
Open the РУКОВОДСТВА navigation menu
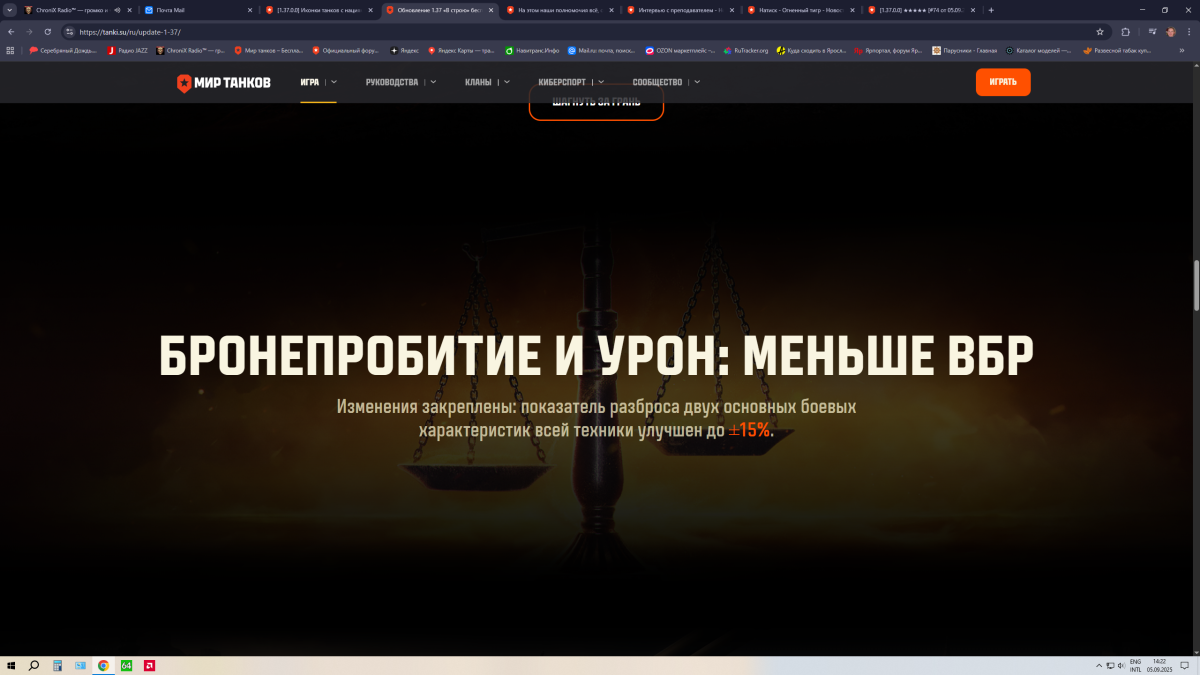(392, 82)
